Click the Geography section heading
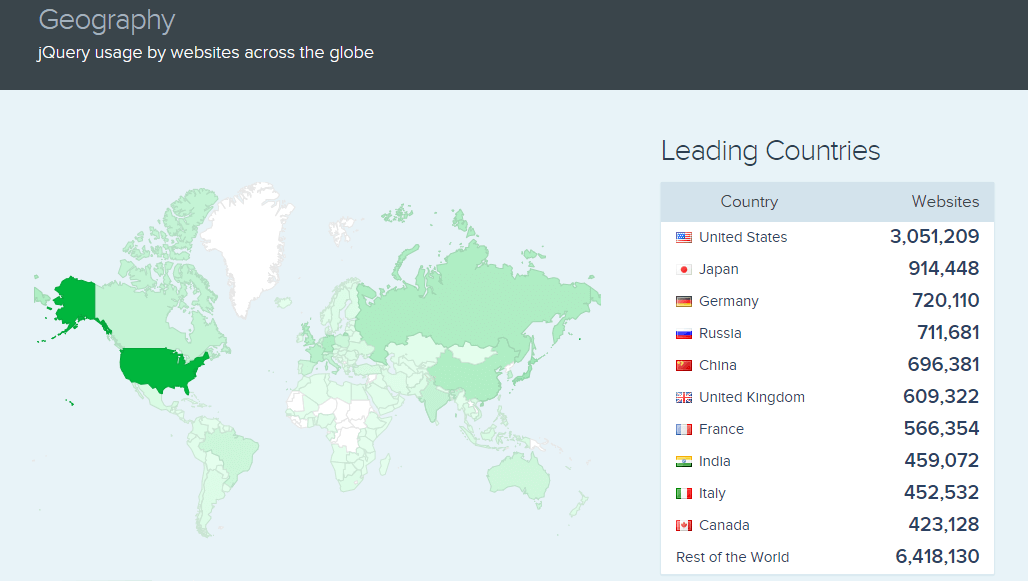 coord(106,20)
